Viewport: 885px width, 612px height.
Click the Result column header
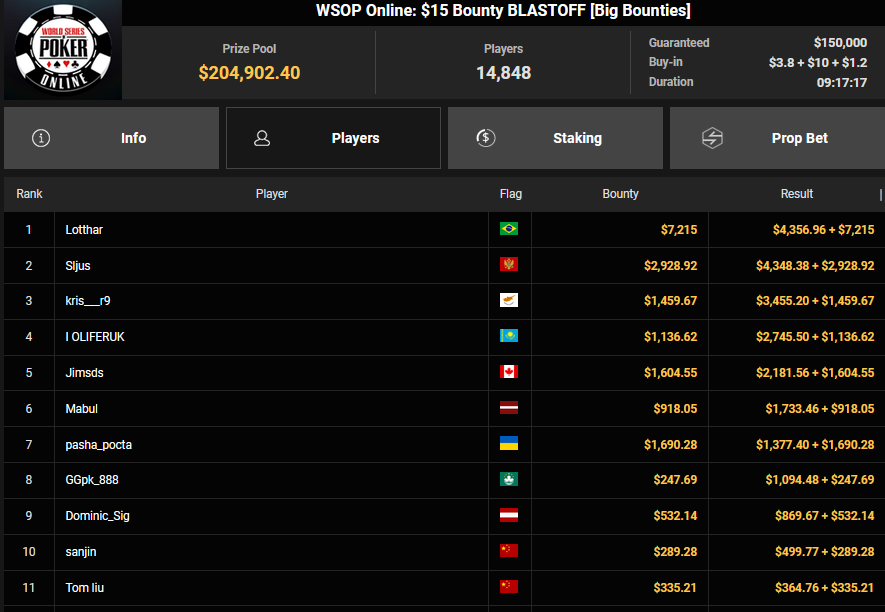coord(796,194)
